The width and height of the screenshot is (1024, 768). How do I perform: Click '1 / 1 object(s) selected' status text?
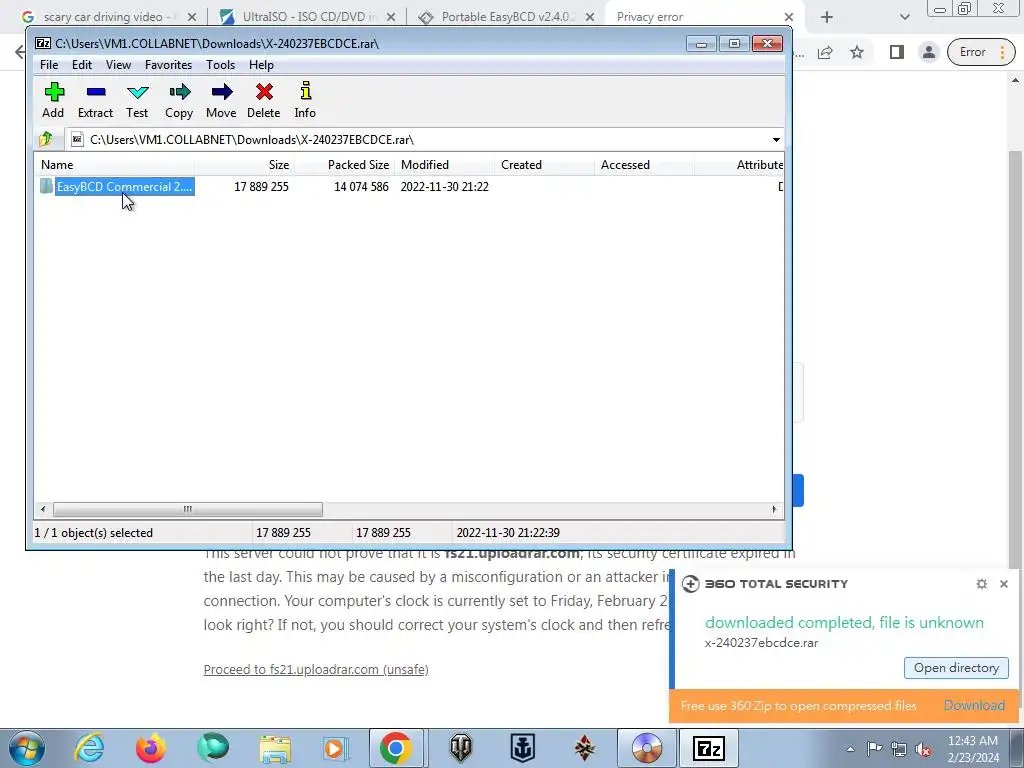click(93, 533)
